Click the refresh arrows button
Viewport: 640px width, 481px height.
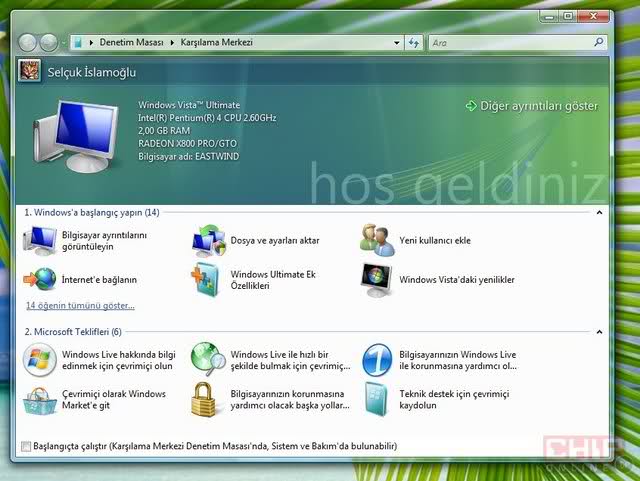coord(414,42)
